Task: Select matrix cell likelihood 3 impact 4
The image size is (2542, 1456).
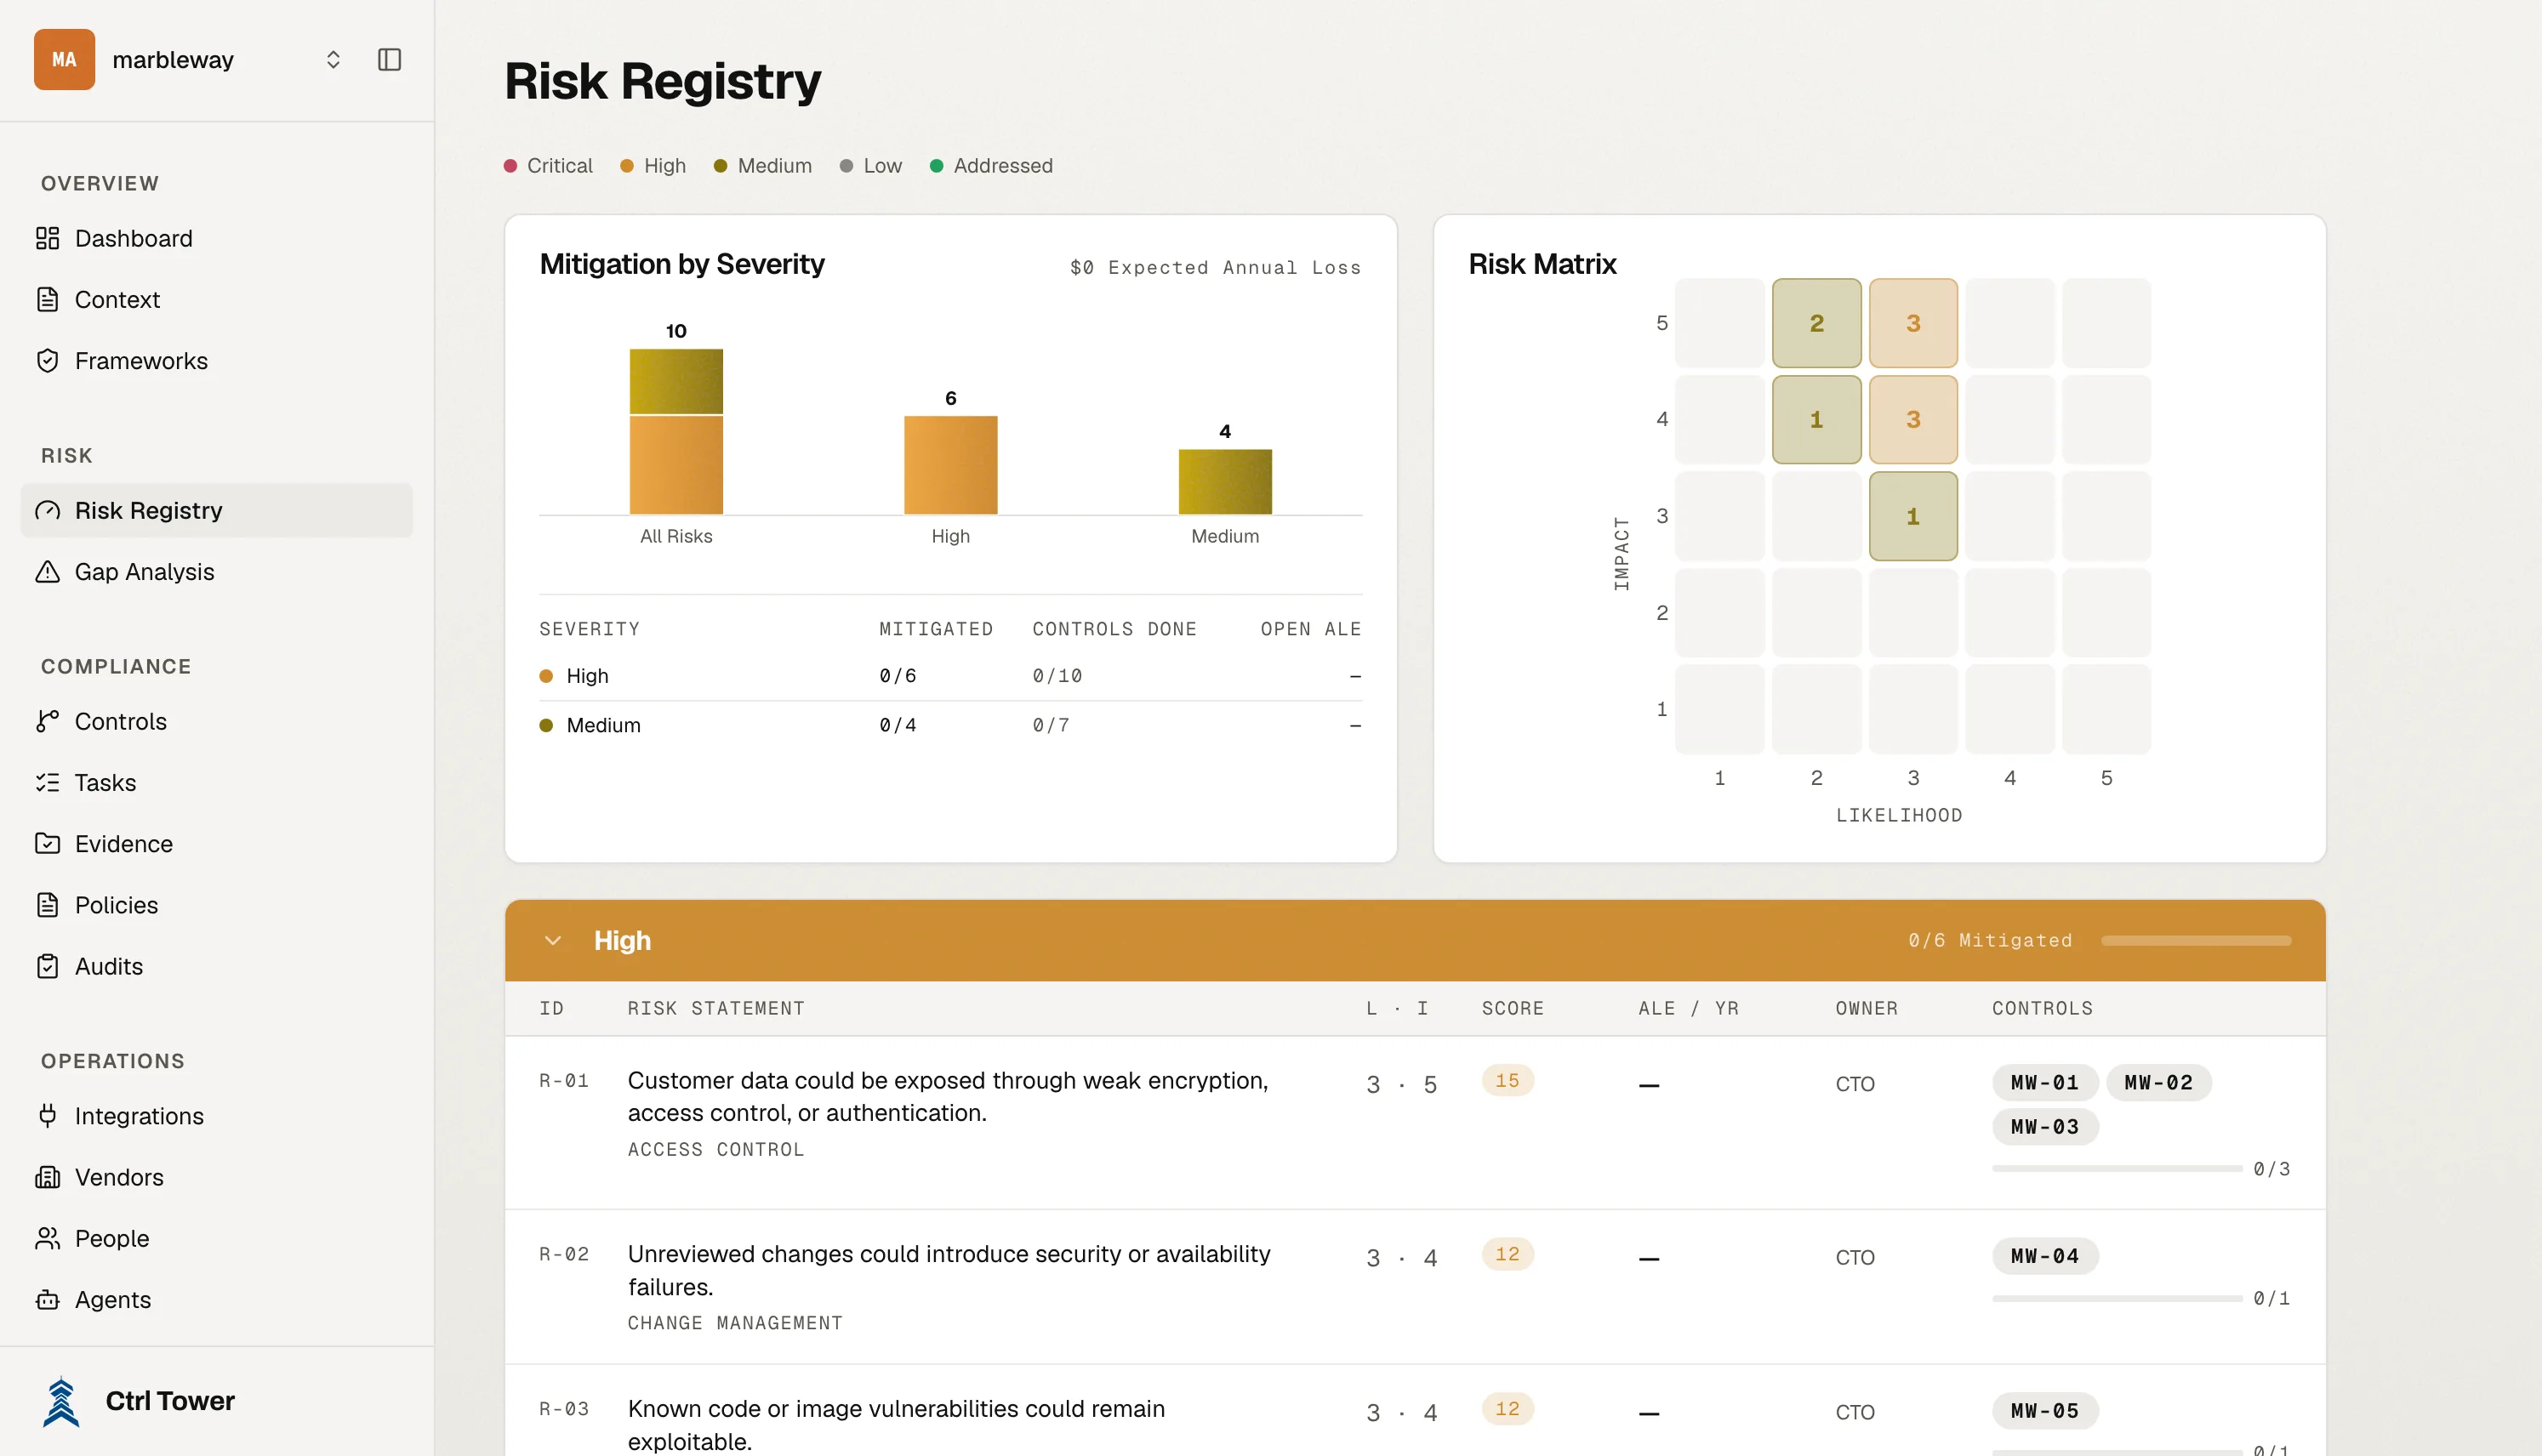Action: point(1913,419)
